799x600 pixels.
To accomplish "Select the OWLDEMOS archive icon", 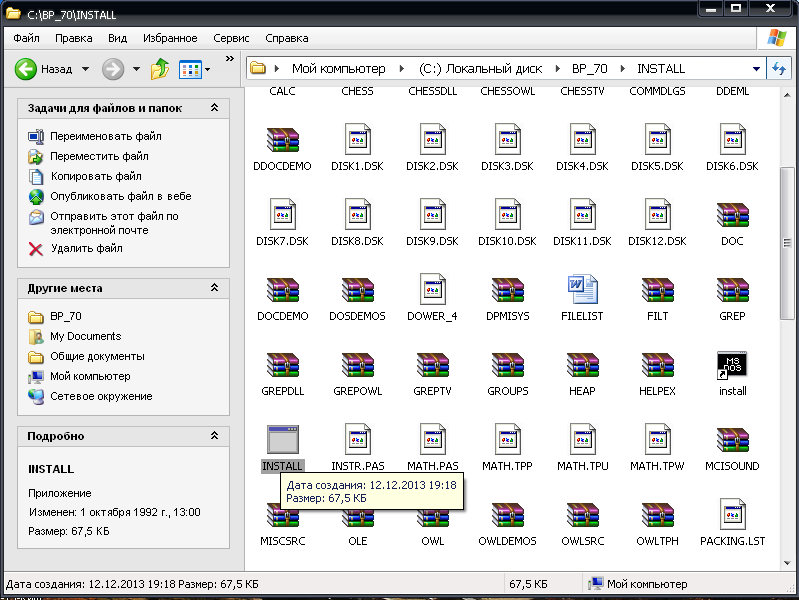I will point(508,514).
